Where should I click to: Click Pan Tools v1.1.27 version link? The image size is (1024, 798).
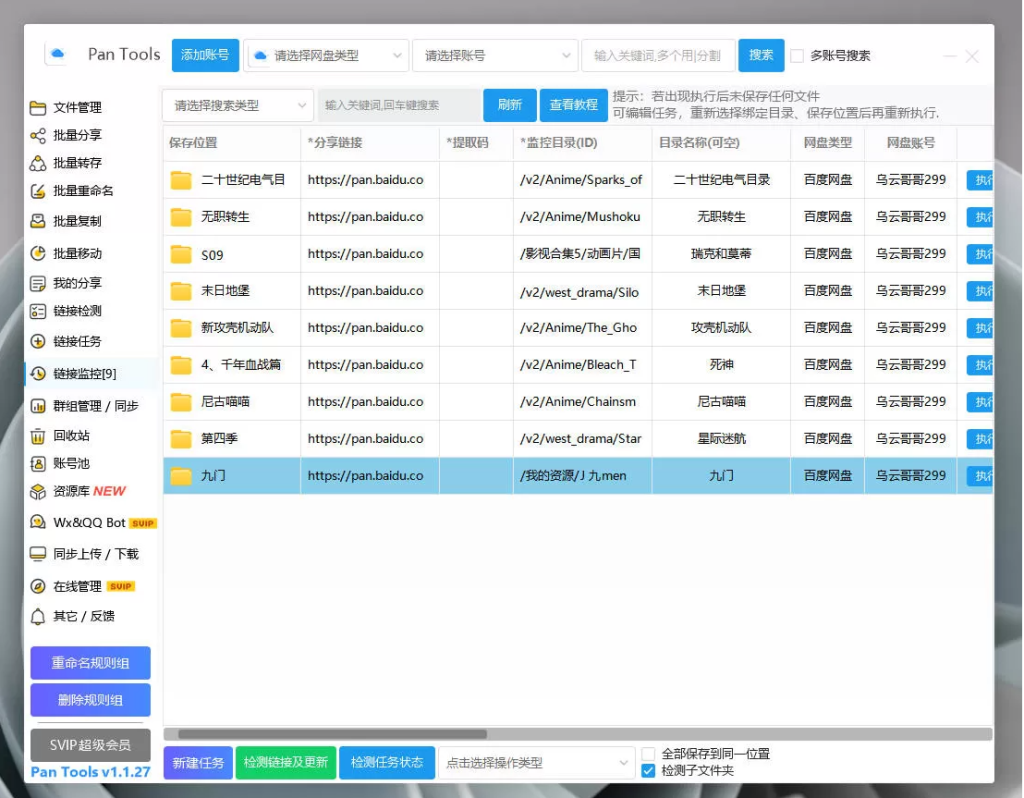click(90, 772)
